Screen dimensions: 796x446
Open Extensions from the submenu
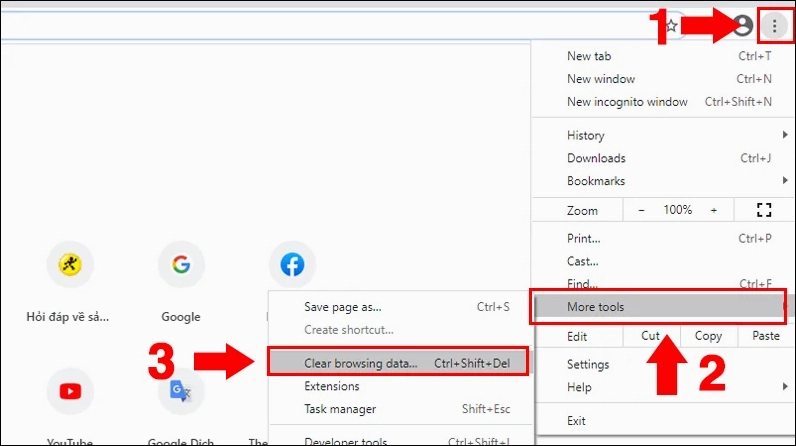tap(400, 386)
